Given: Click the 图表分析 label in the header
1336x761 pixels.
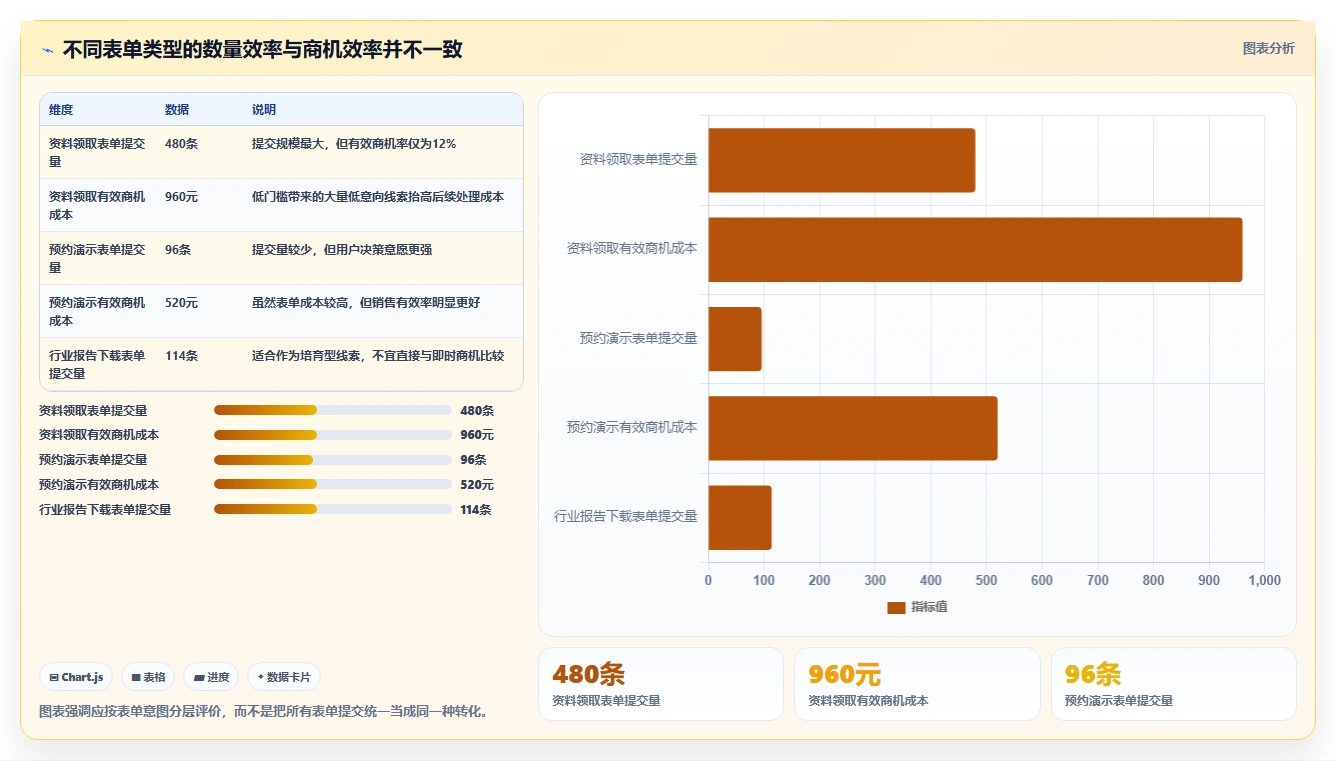Looking at the screenshot, I should (x=1268, y=48).
